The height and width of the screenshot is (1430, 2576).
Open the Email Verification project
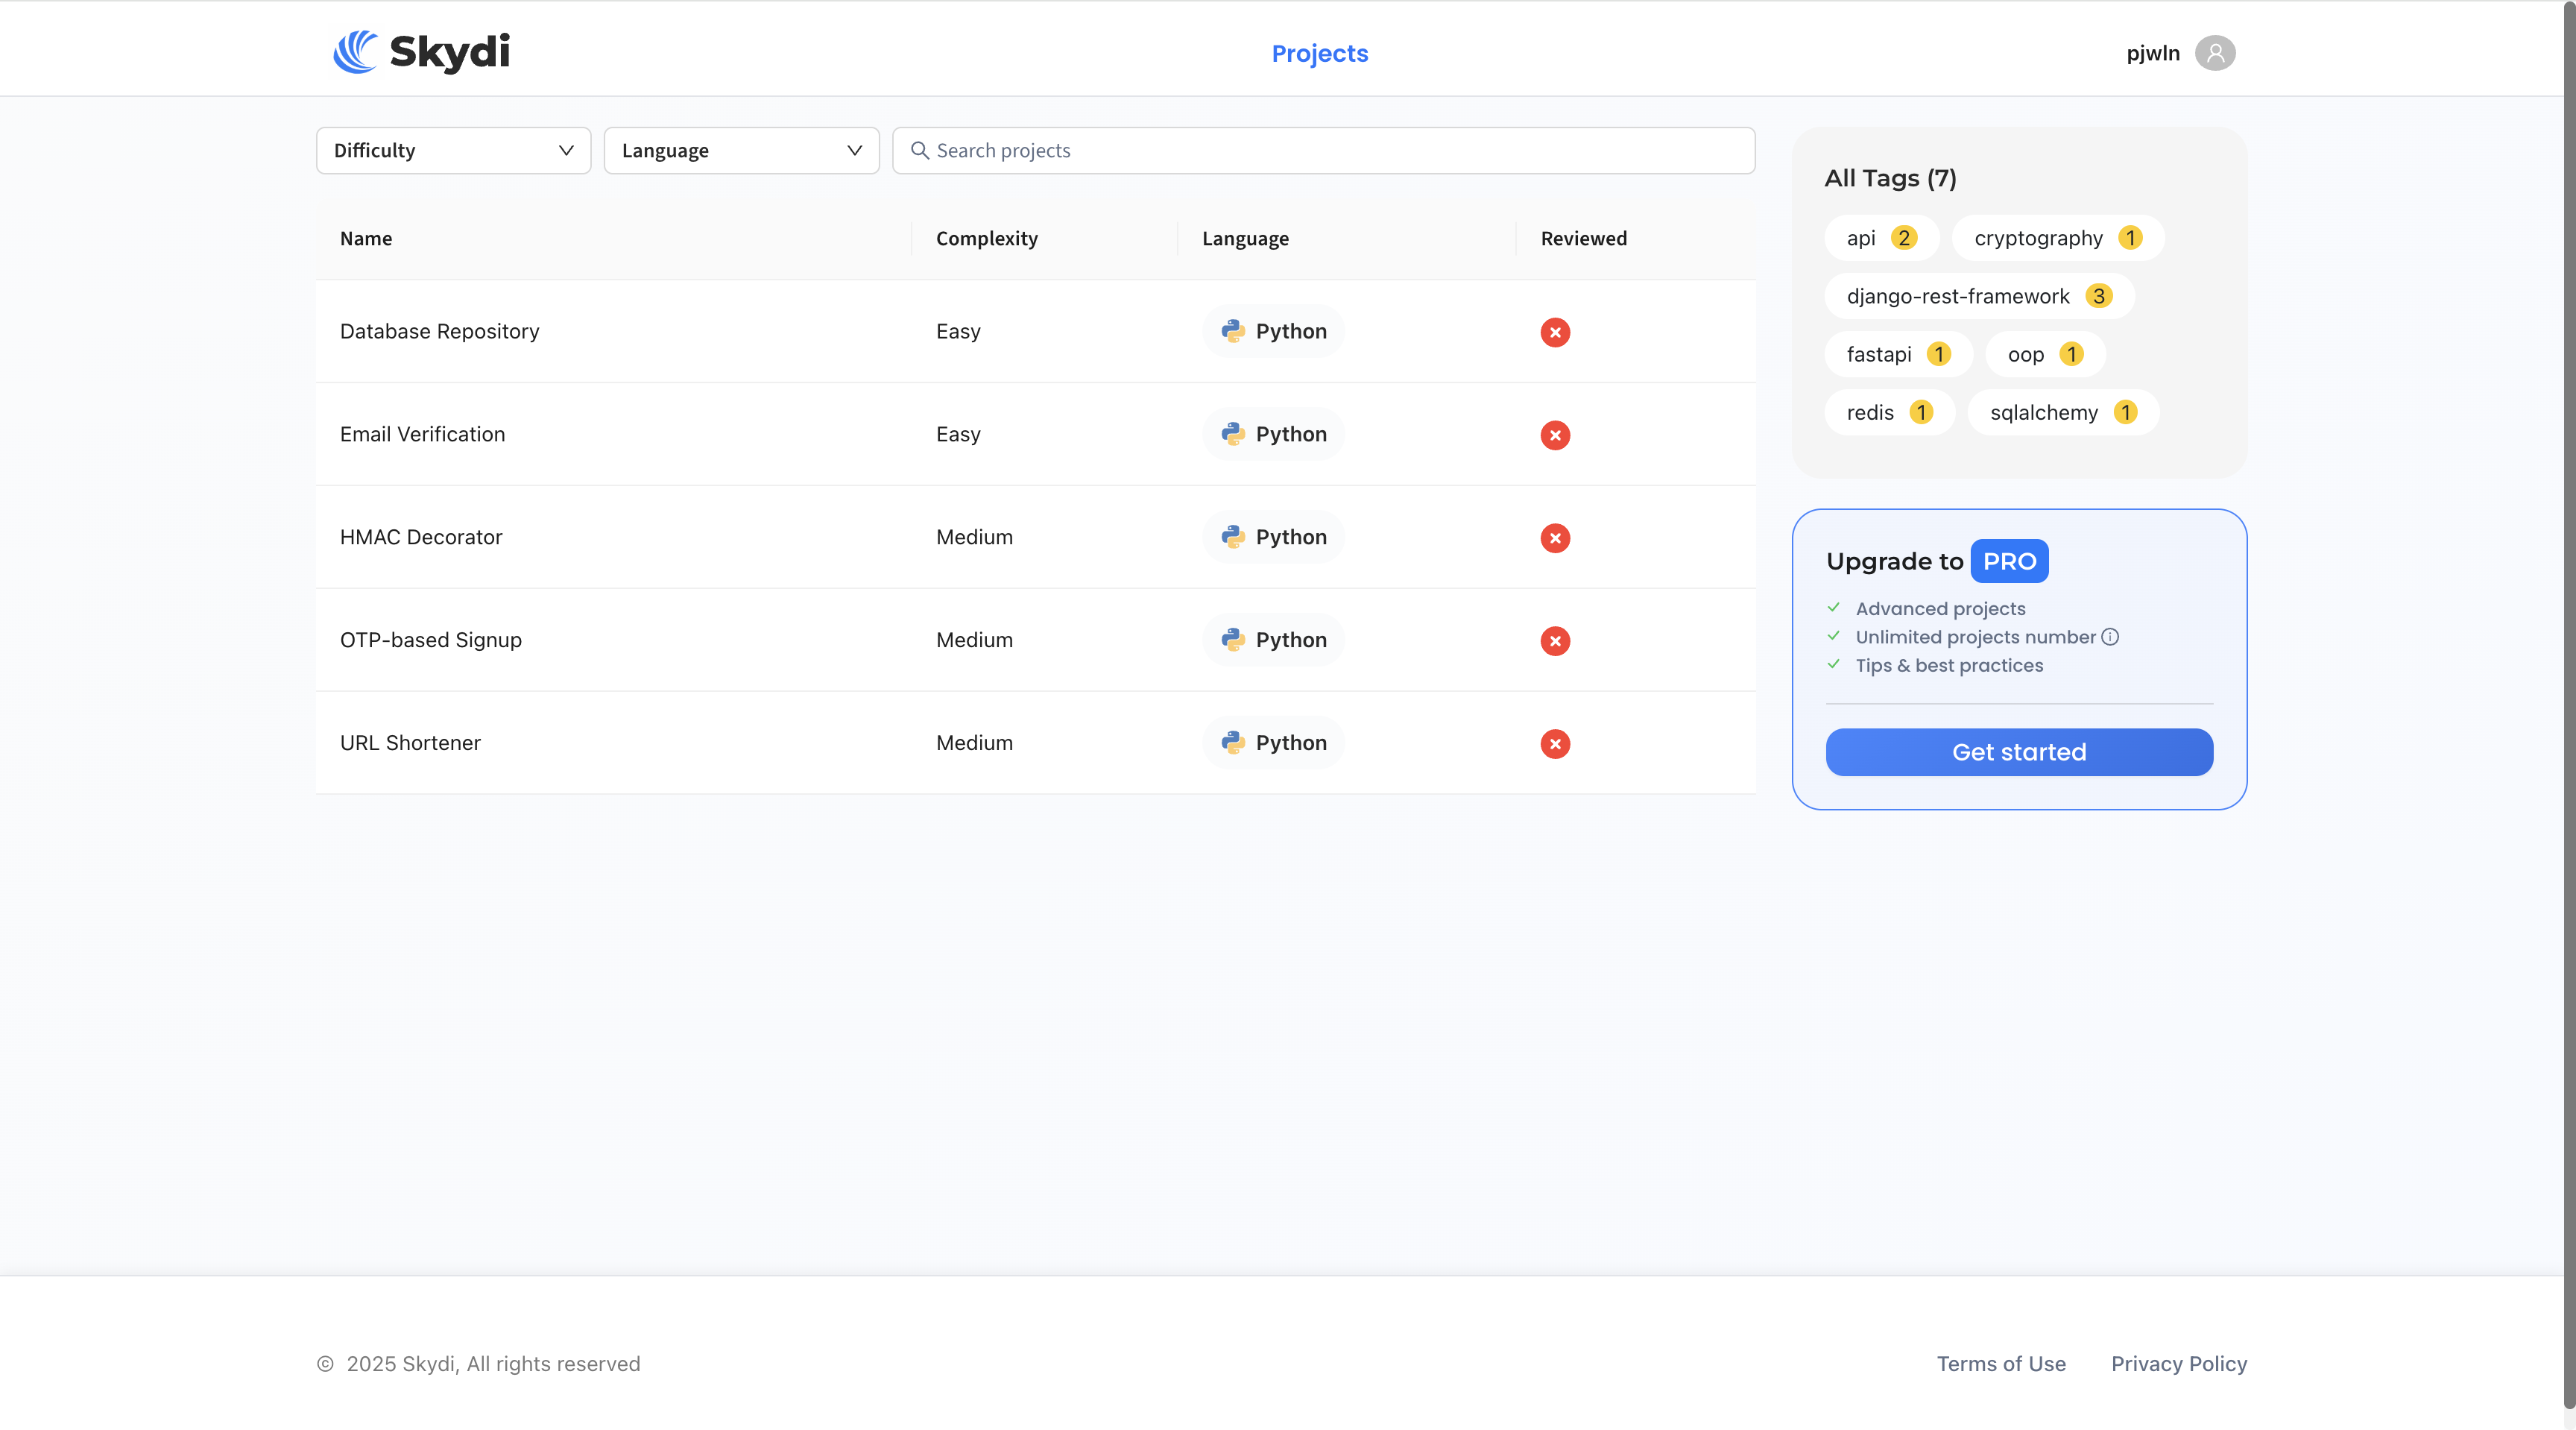tap(422, 434)
